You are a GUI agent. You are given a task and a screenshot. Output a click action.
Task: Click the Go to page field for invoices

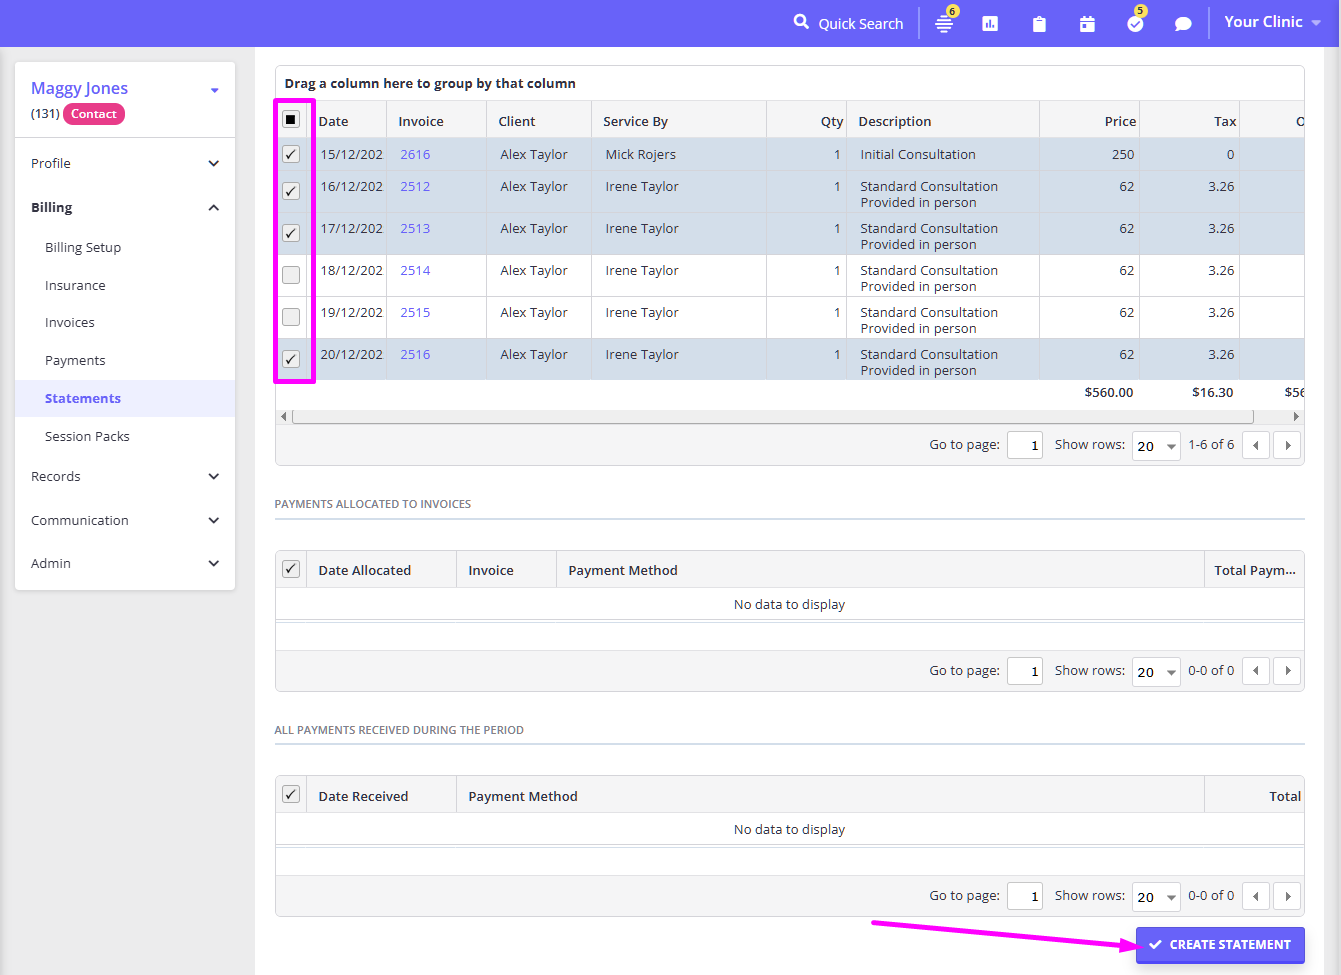tap(1025, 446)
